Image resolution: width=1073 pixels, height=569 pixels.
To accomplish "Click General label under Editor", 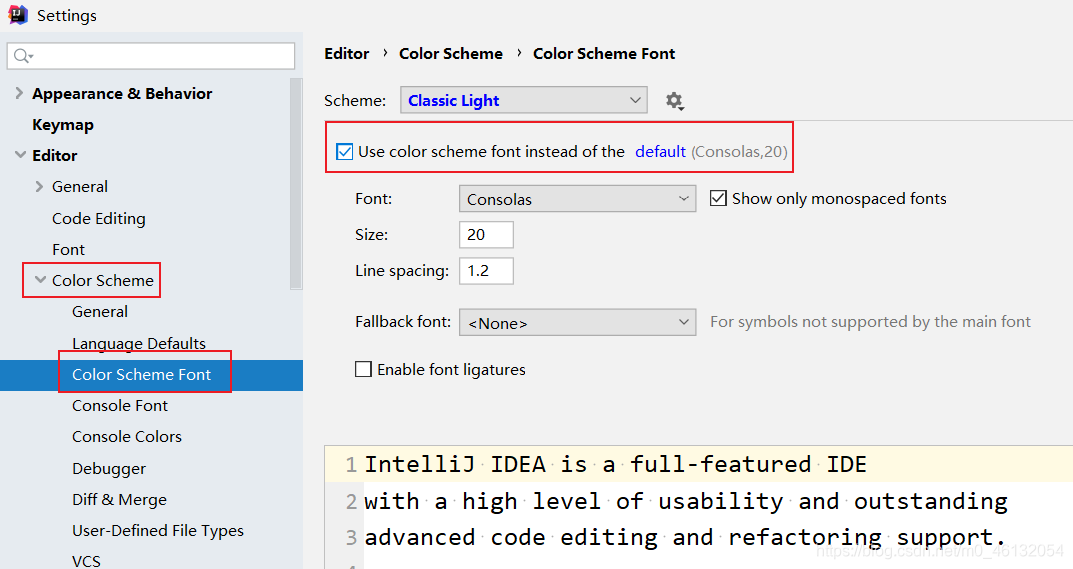I will pyautogui.click(x=80, y=186).
